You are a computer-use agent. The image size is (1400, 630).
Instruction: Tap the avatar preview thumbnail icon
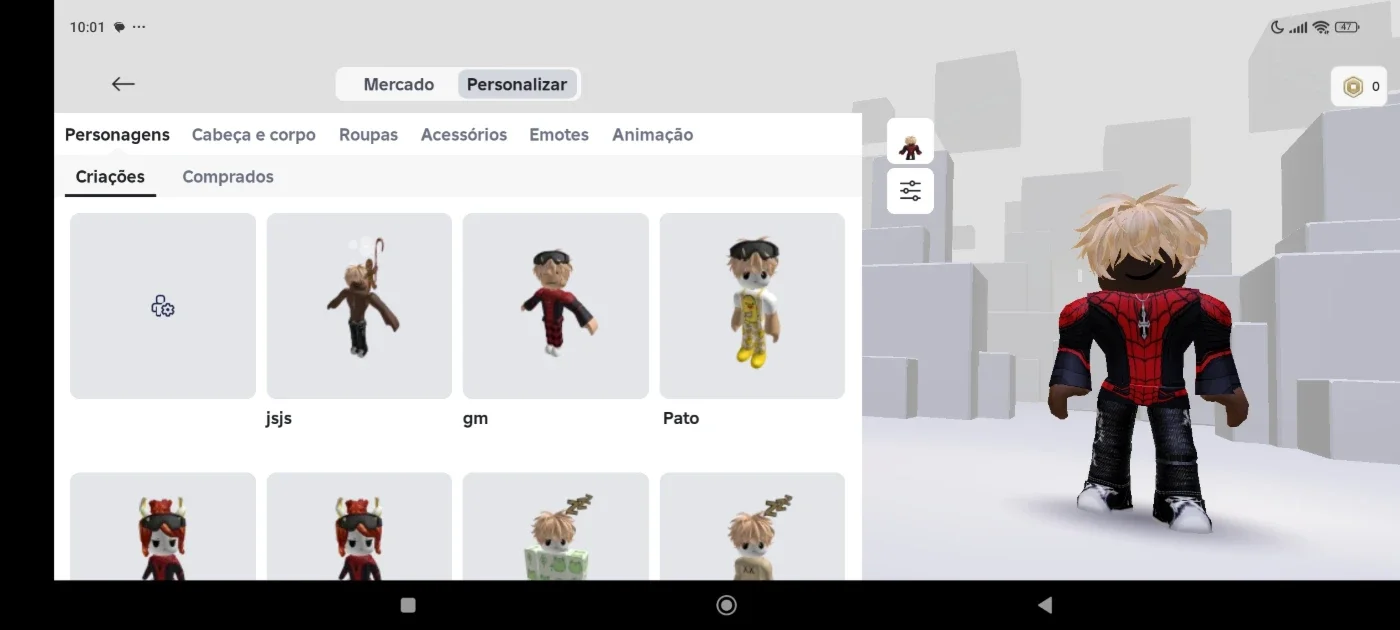pos(910,141)
